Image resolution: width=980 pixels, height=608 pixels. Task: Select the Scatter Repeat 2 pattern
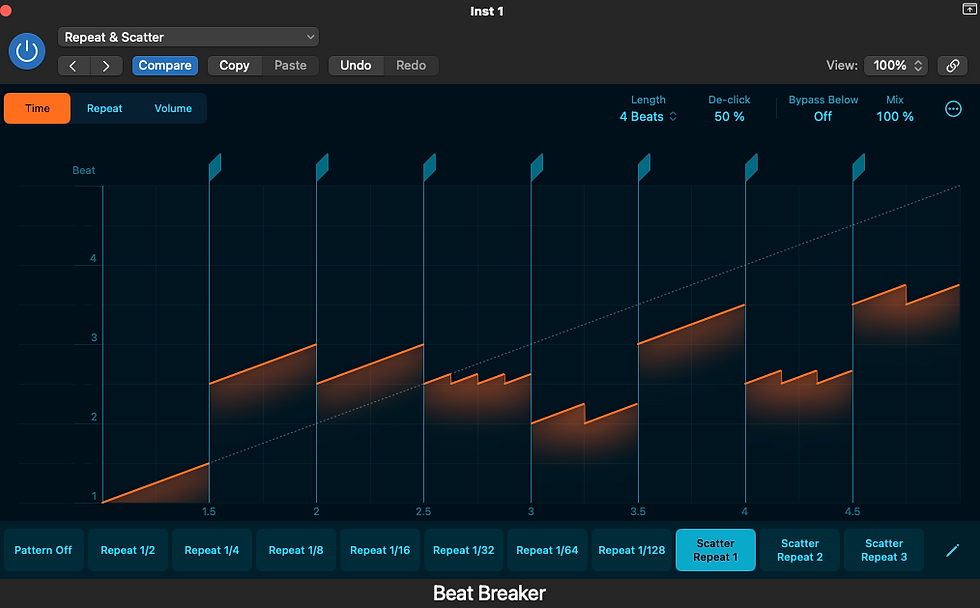pos(800,550)
